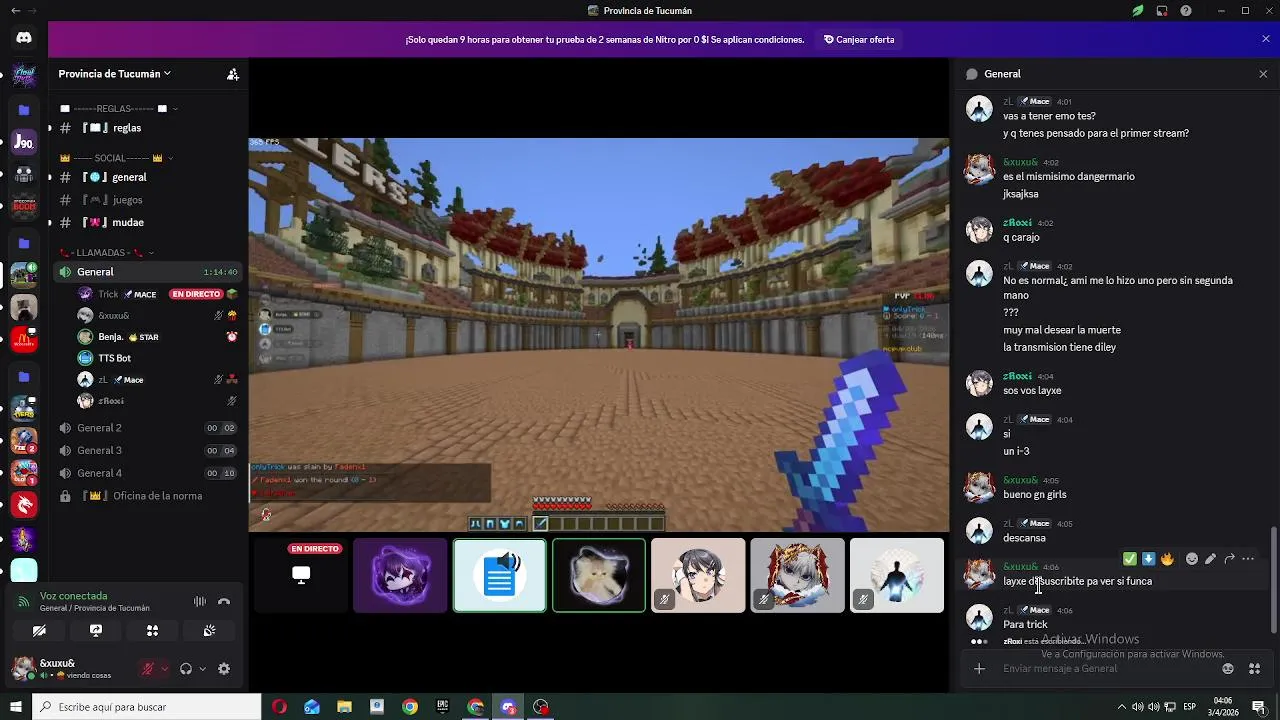Open the mudae text channel
1280x720 pixels.
coord(148,222)
